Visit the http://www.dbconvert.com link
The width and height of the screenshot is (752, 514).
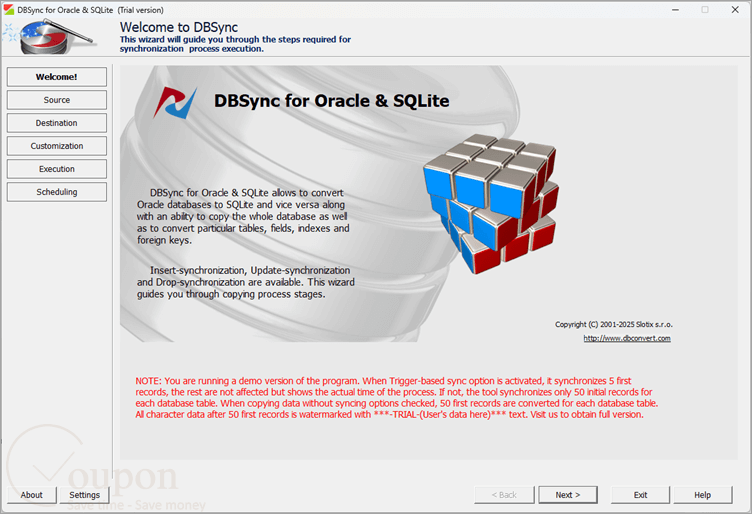click(x=627, y=338)
